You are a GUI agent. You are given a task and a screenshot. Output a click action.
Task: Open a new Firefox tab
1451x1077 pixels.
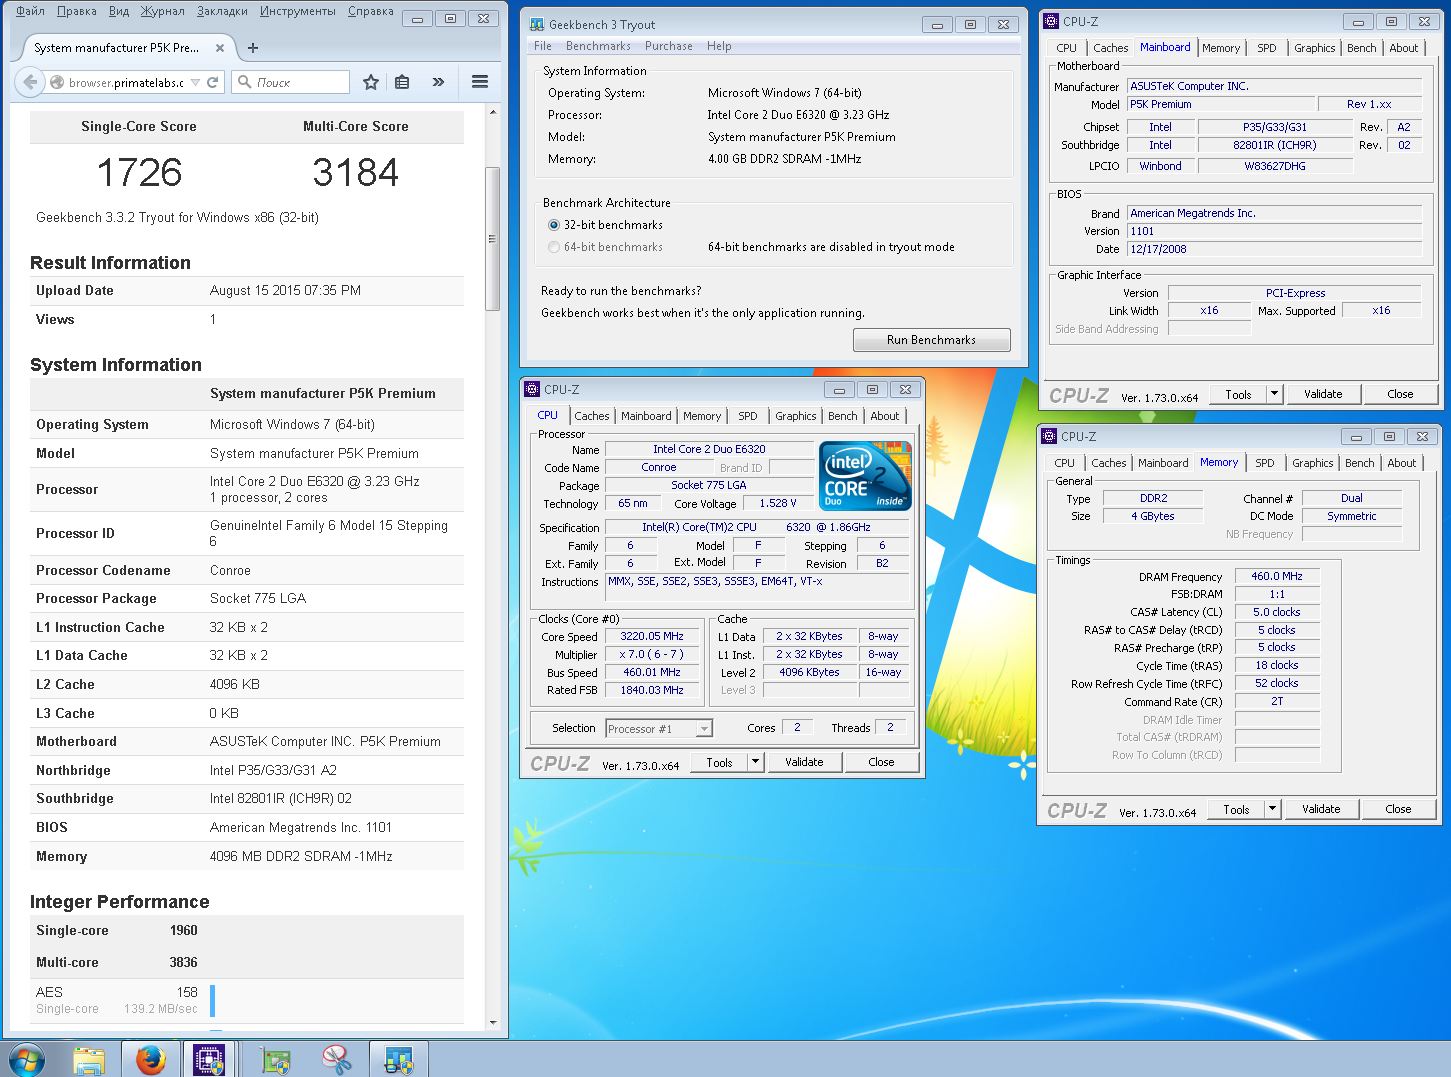pyautogui.click(x=253, y=47)
